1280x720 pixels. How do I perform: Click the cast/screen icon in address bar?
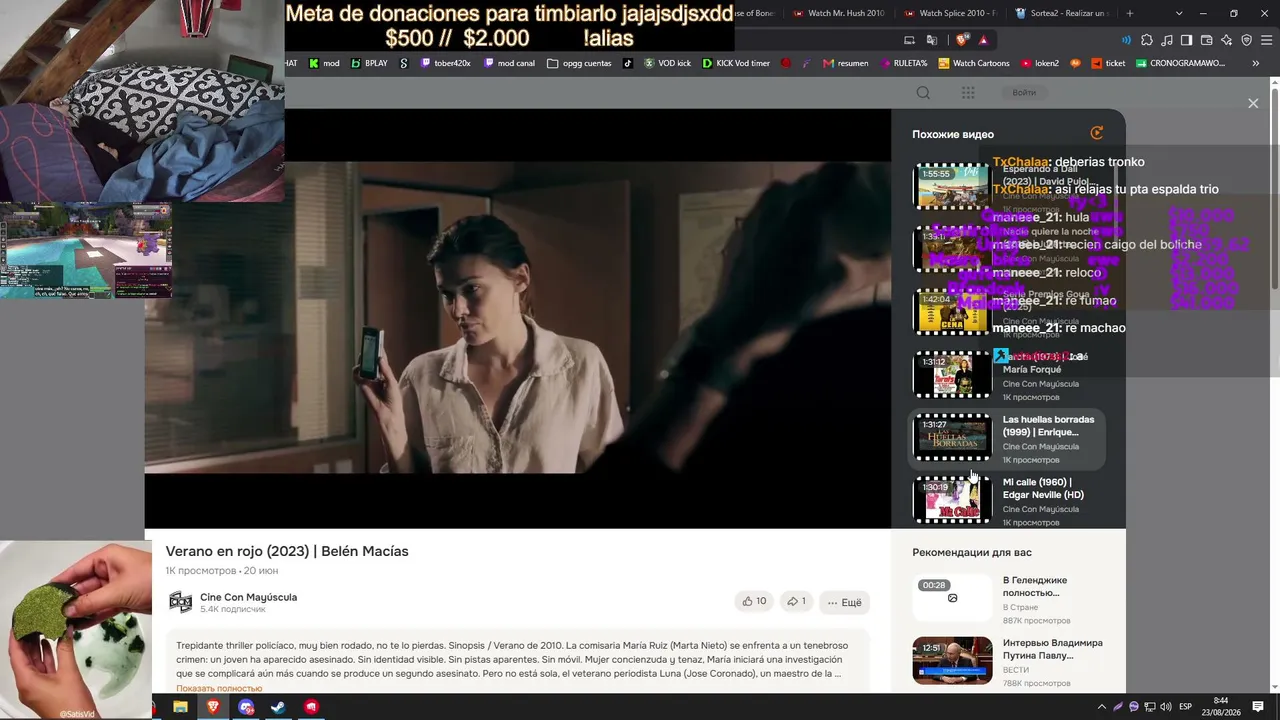click(x=909, y=40)
